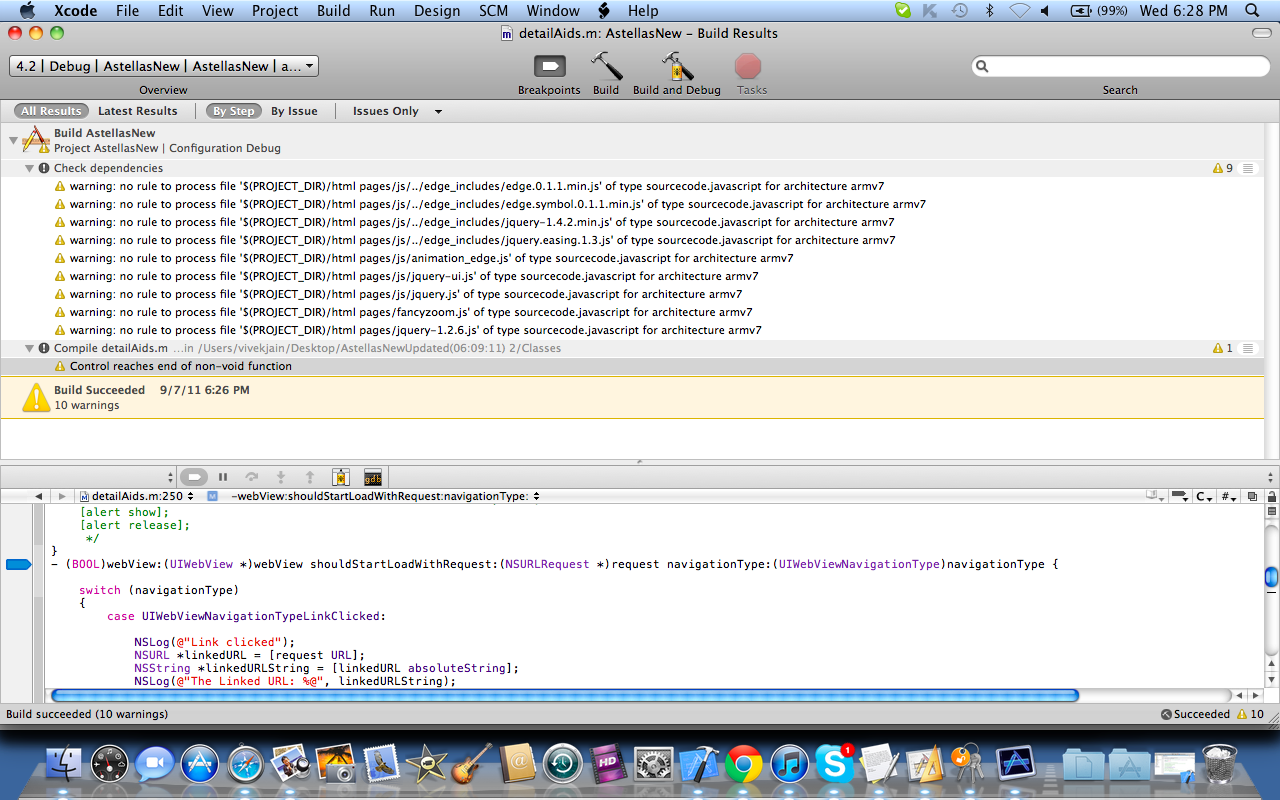Open the gdb console icon
Image resolution: width=1280 pixels, height=800 pixels.
pos(373,477)
